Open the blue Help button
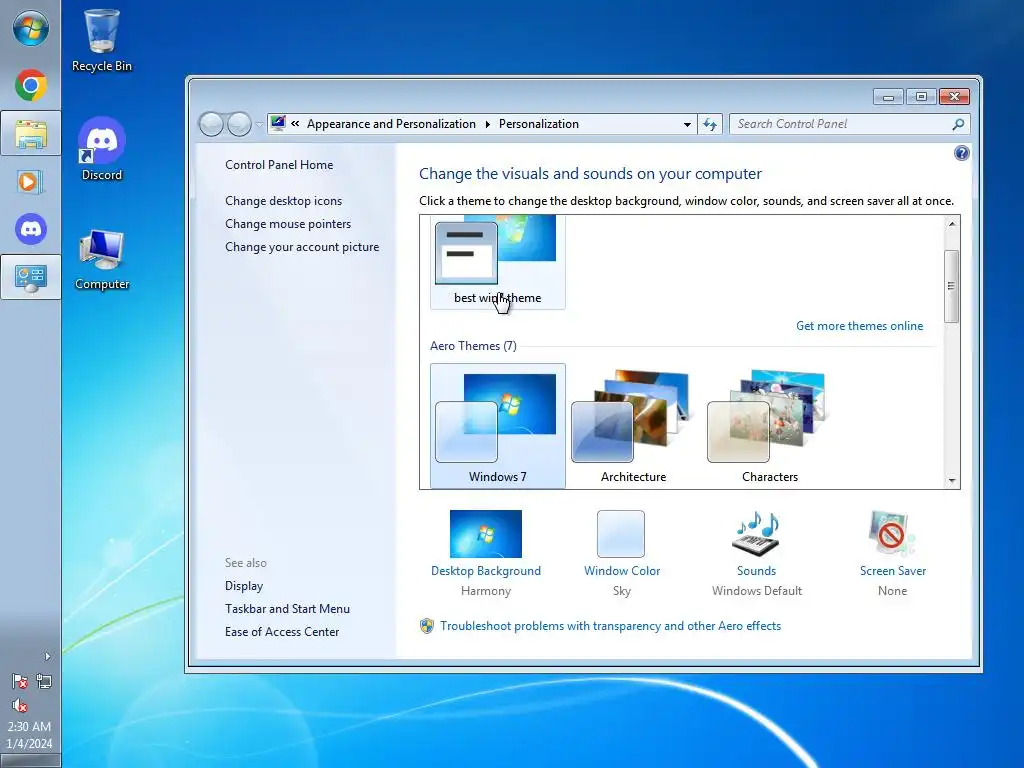 961,153
